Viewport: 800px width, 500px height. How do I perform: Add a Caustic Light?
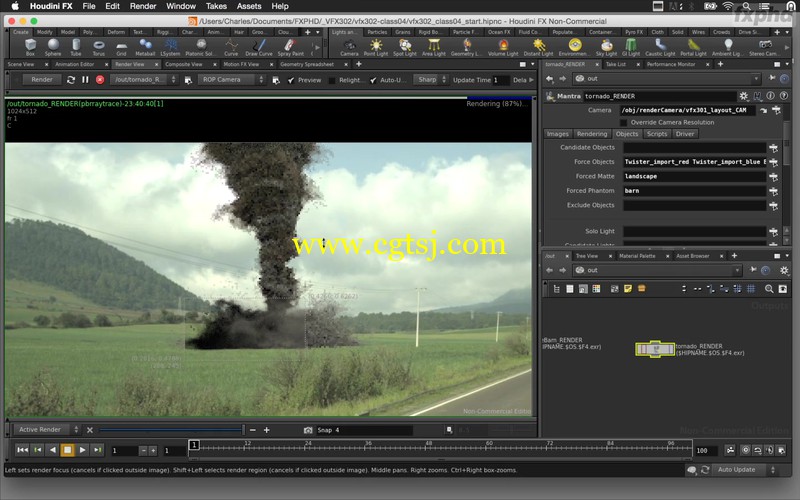click(x=660, y=47)
